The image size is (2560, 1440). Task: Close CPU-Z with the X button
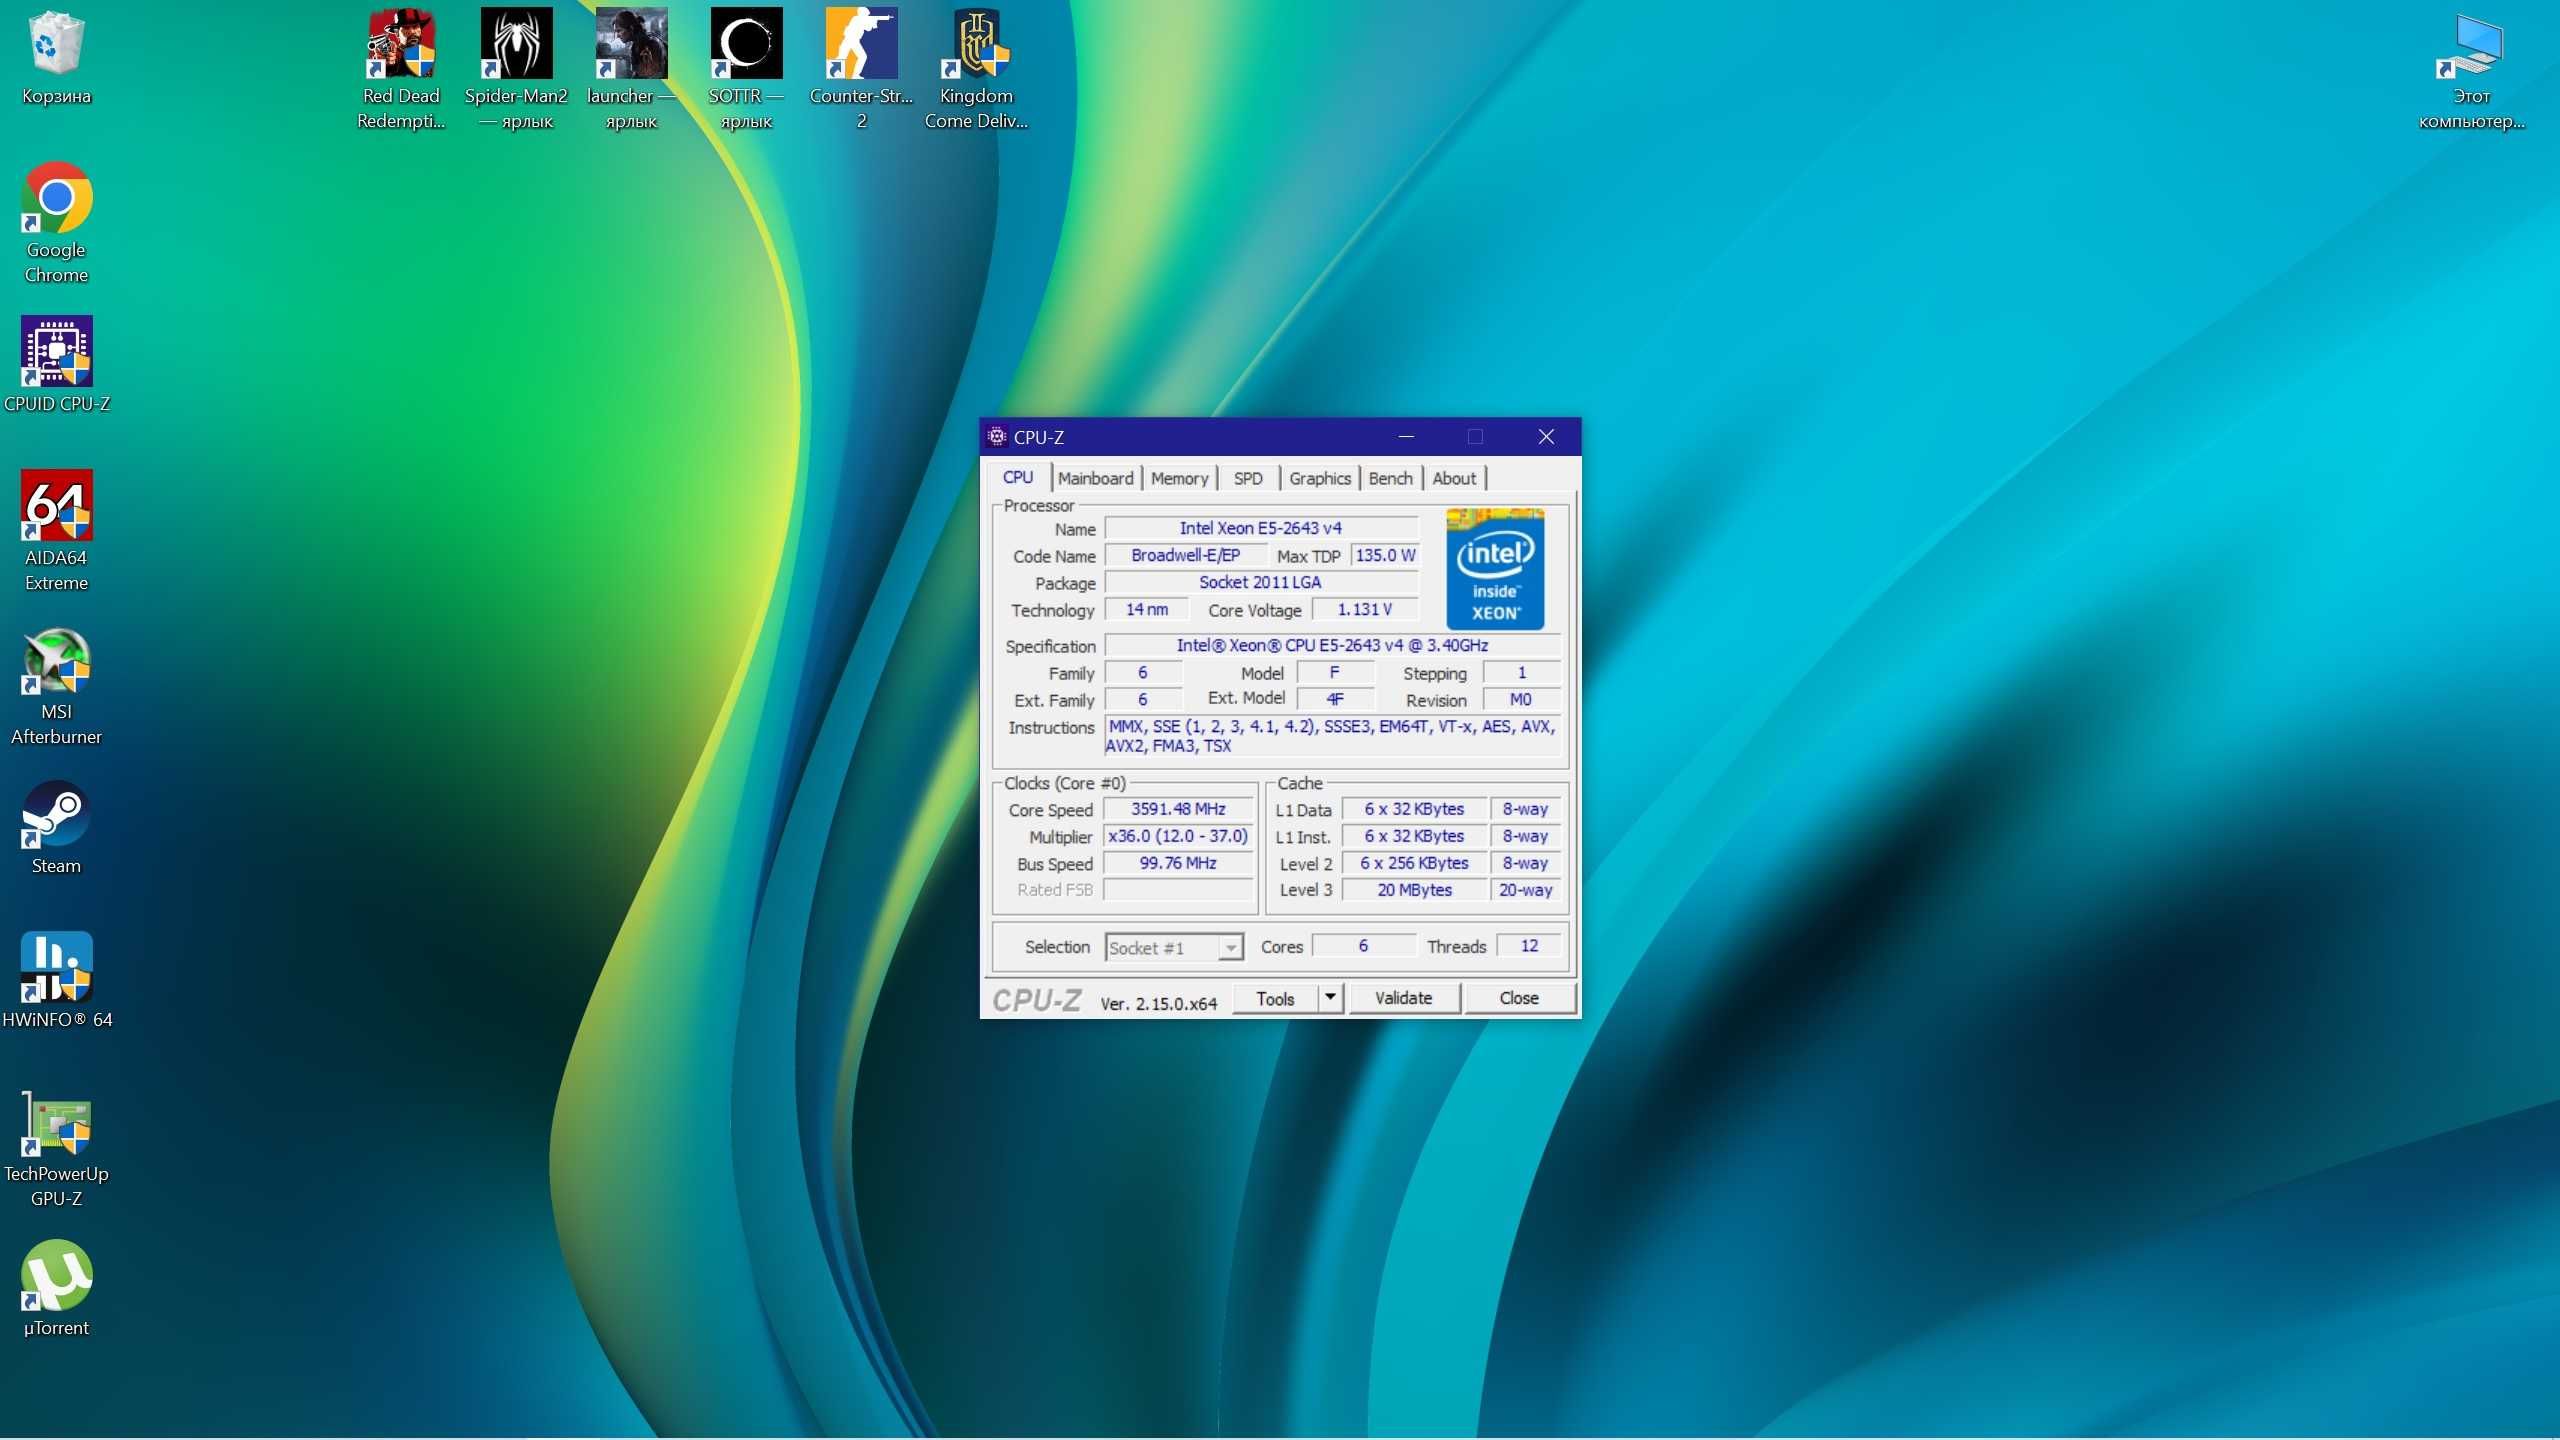(1546, 436)
